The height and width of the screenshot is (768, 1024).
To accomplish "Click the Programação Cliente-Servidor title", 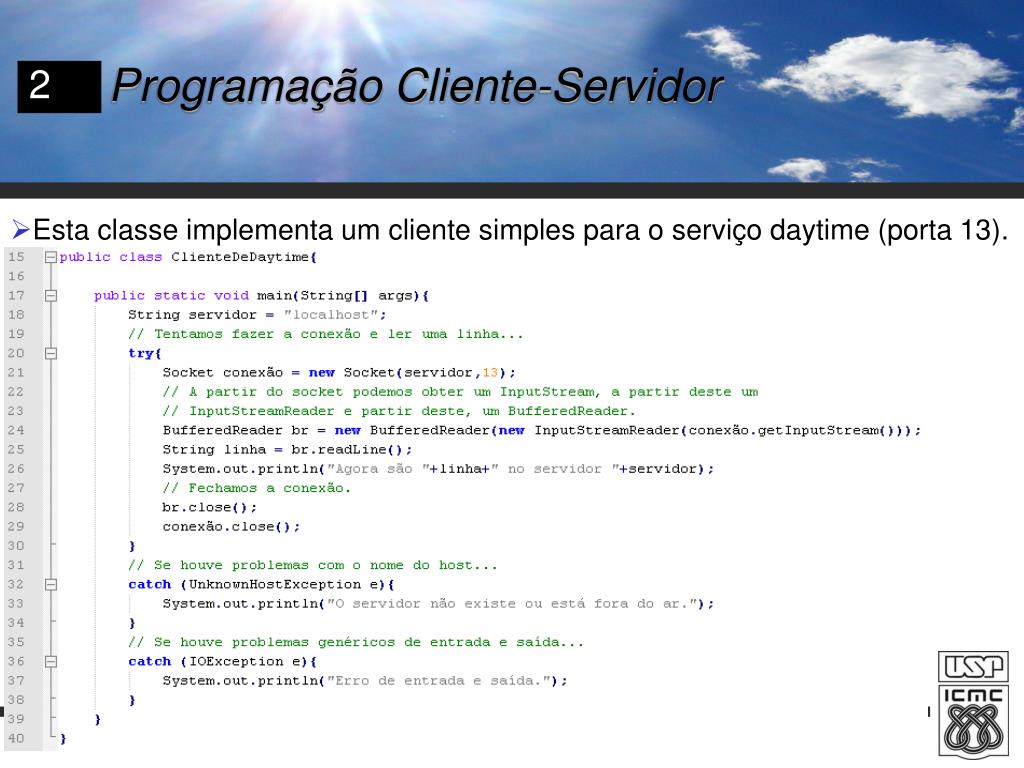I will [x=417, y=86].
